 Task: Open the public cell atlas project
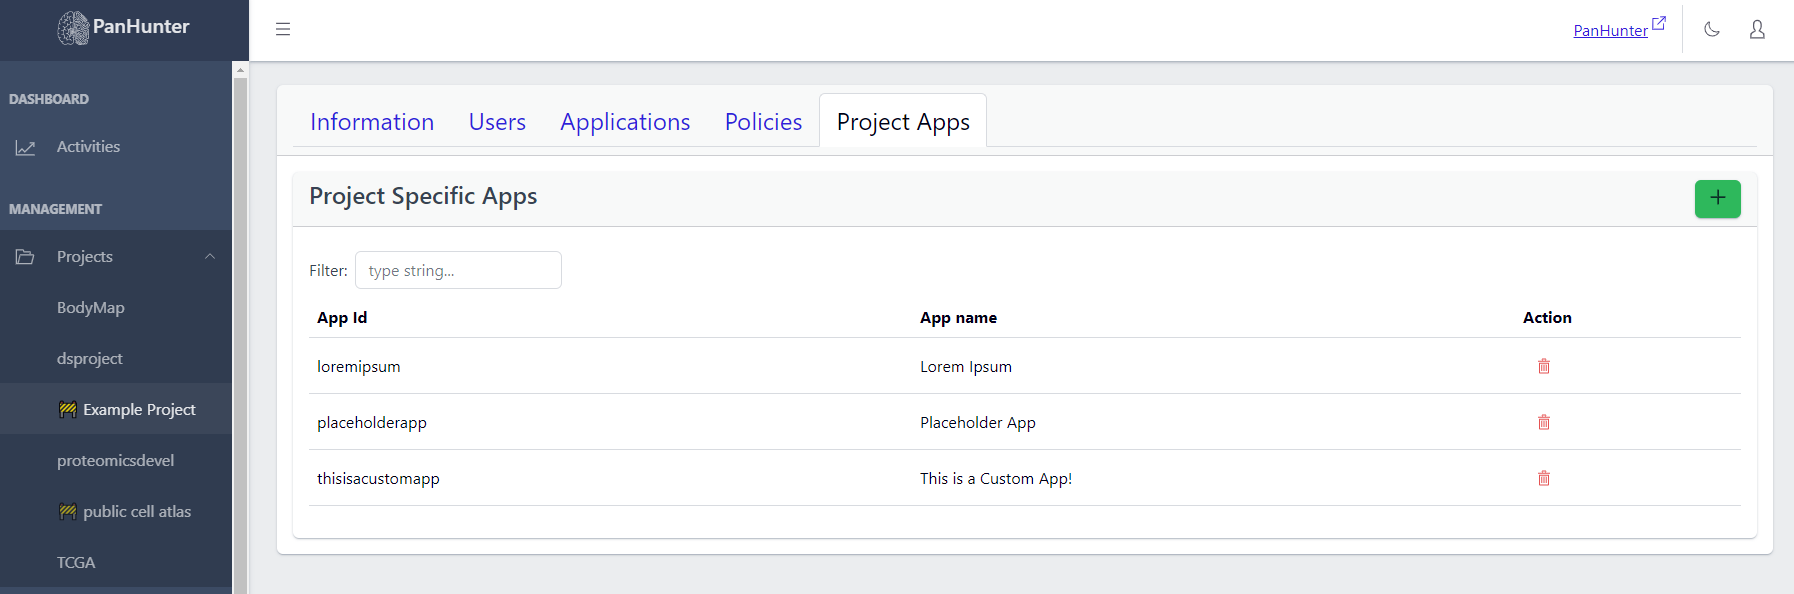[137, 512]
